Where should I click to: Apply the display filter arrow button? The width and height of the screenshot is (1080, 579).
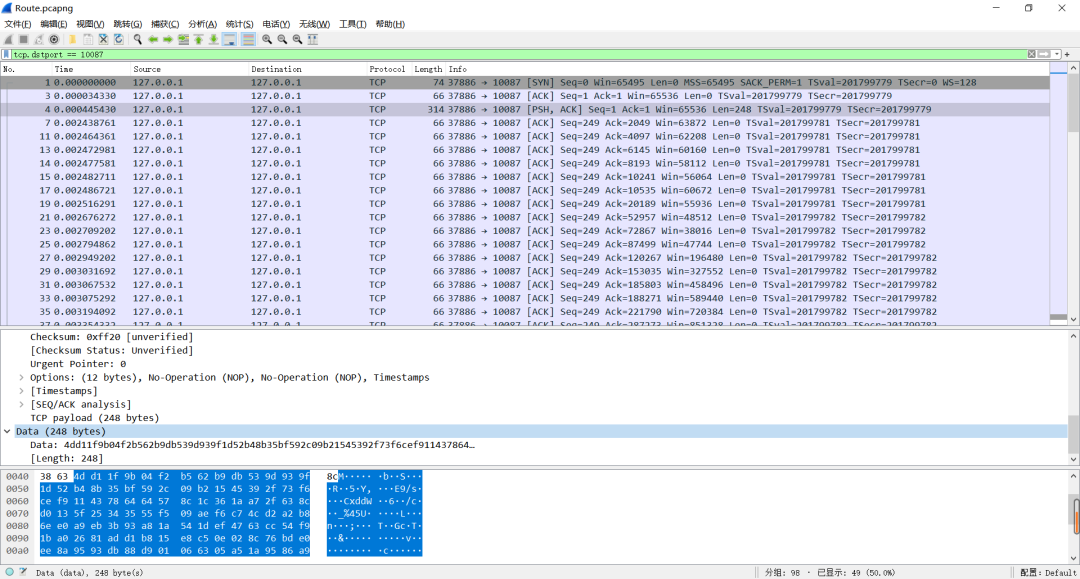pos(1044,54)
